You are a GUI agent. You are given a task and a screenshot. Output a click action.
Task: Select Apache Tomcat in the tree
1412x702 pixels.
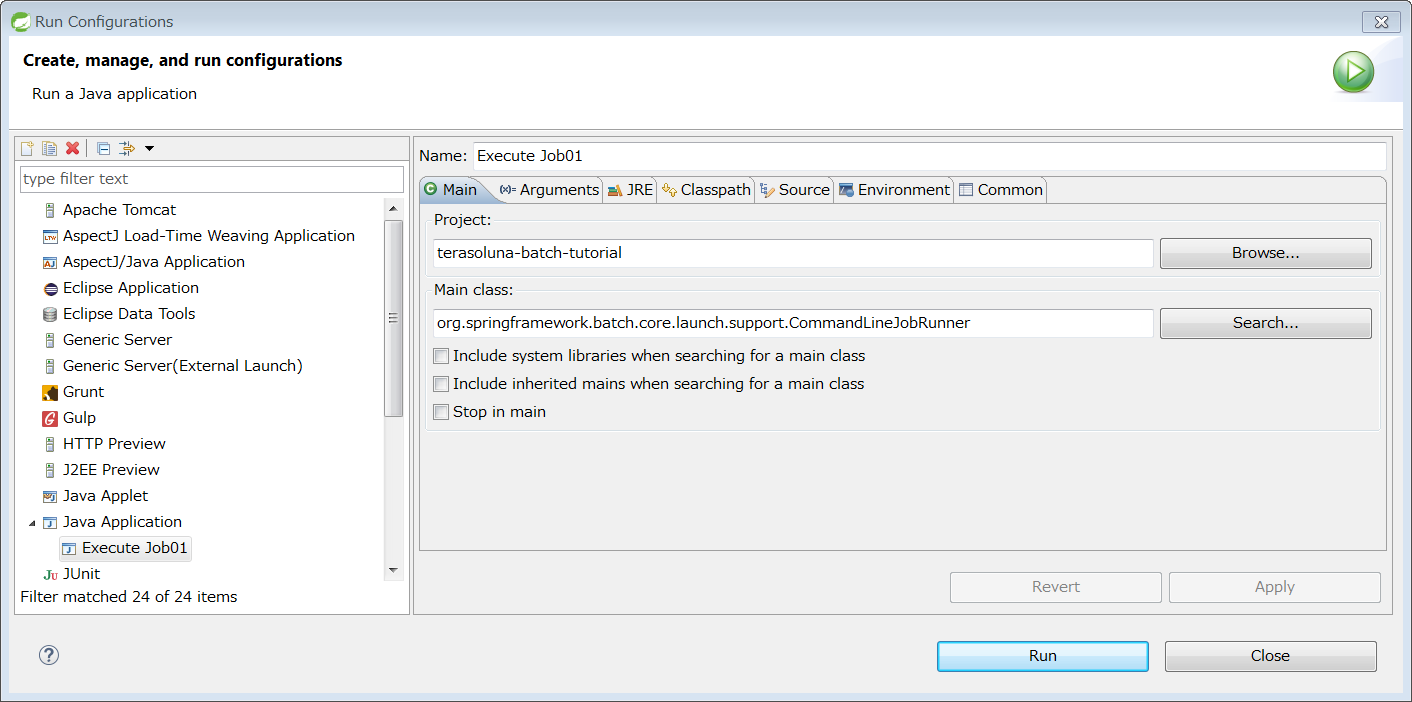pyautogui.click(x=119, y=210)
